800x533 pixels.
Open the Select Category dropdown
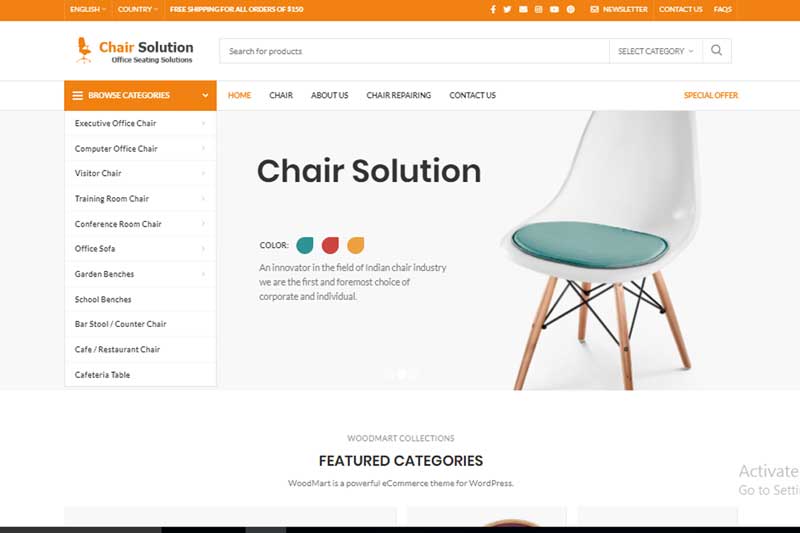pos(656,51)
